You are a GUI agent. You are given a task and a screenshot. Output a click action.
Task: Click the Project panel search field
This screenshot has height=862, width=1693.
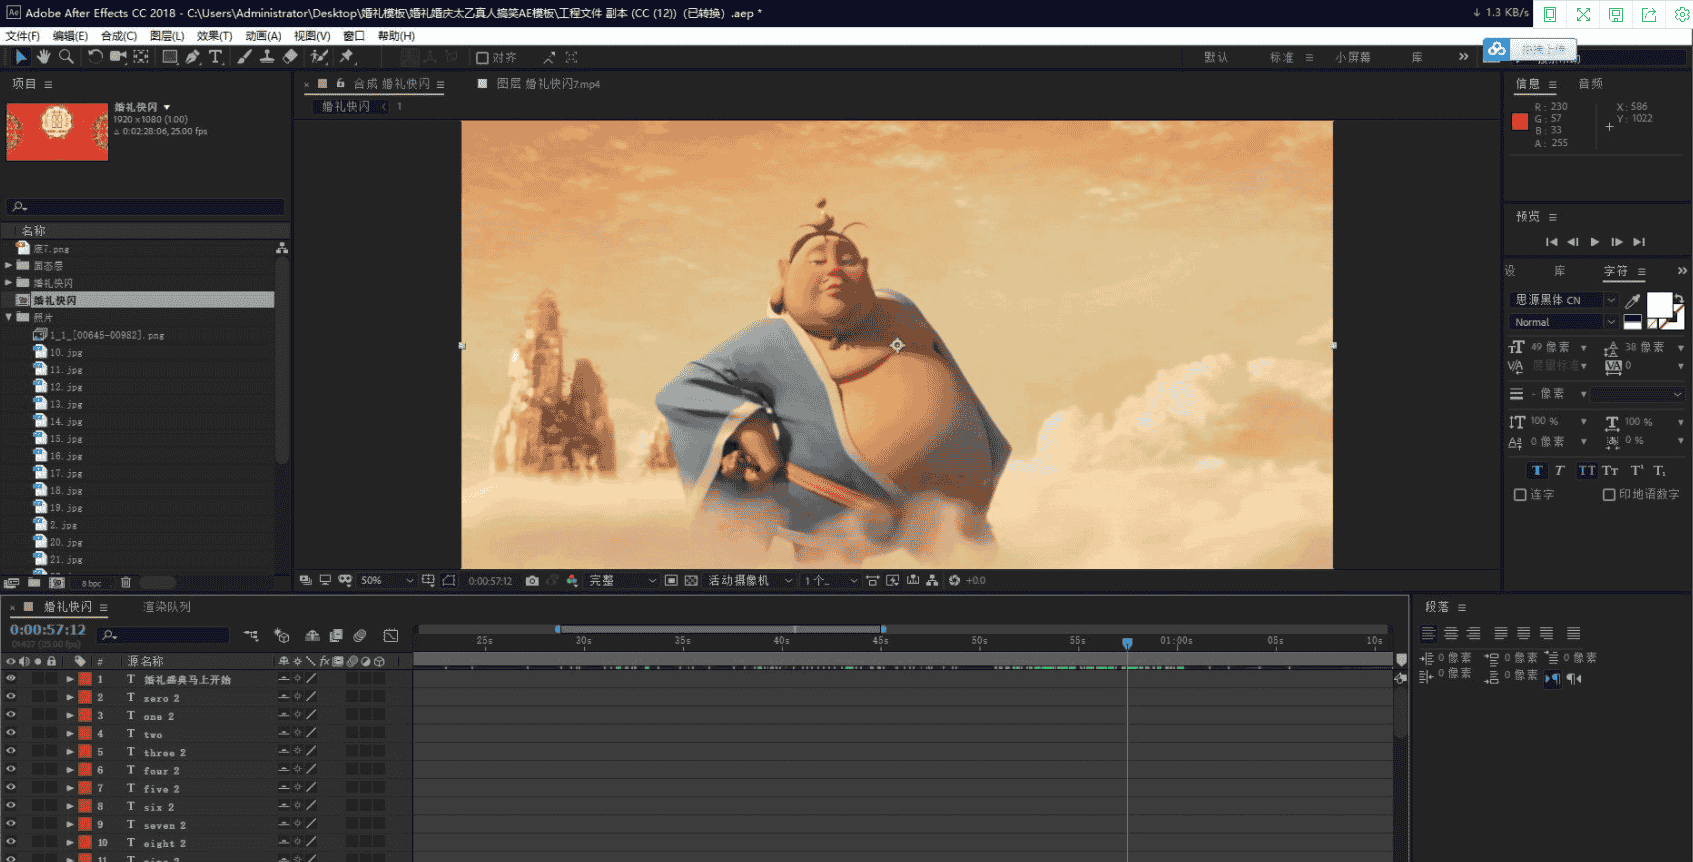146,207
